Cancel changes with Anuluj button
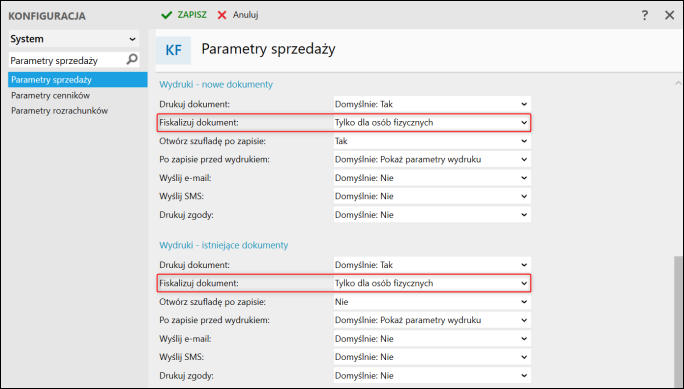684x389 pixels. [238, 15]
